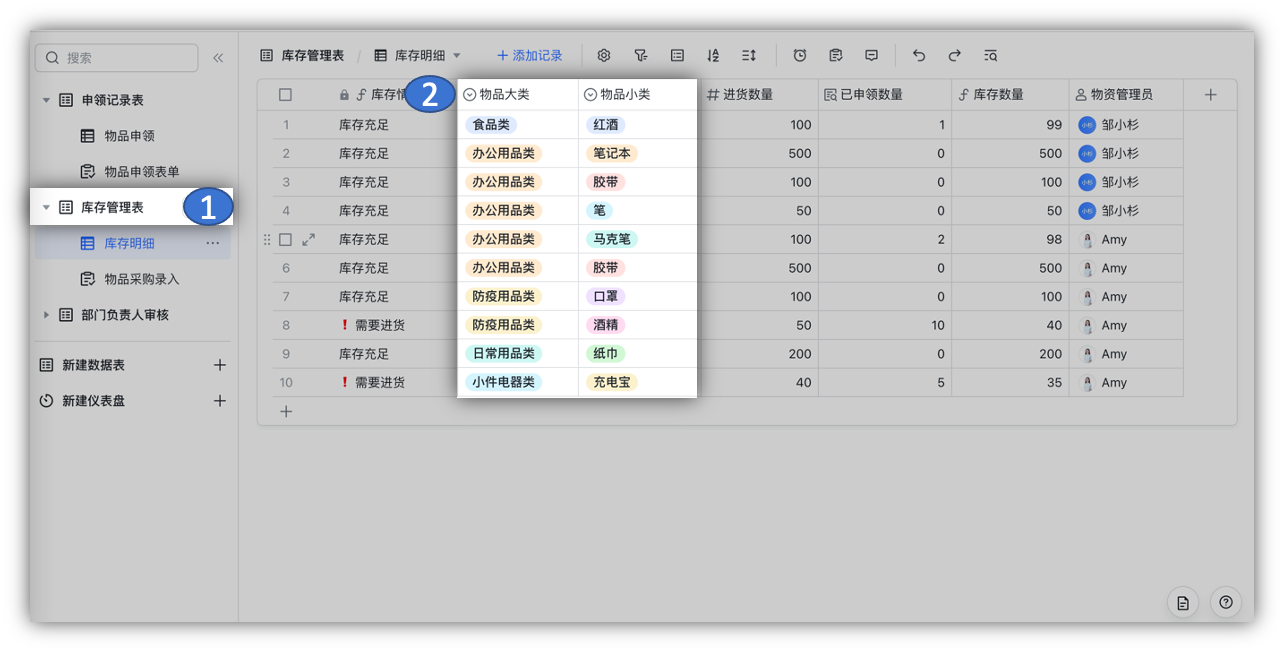This screenshot has width=1284, height=652.
Task: Click the 添加记录 button
Action: tap(530, 56)
